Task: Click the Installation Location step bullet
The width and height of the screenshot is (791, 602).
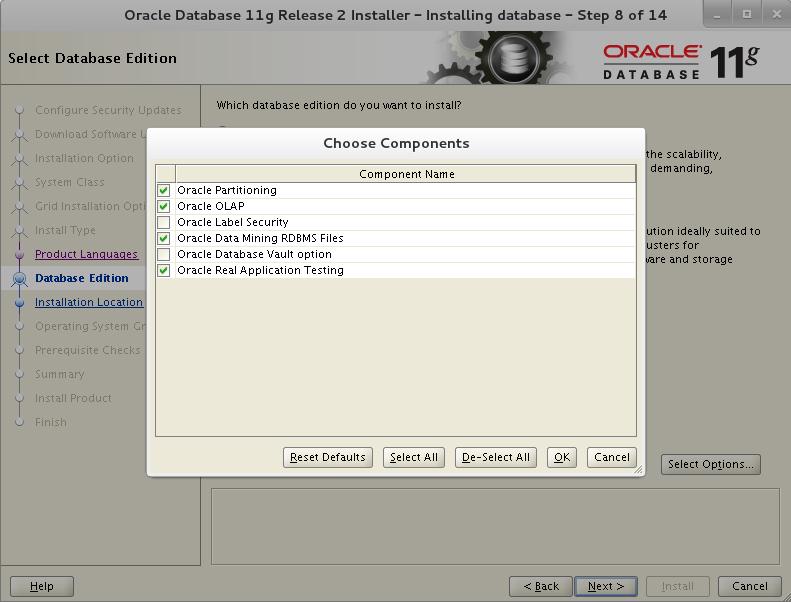Action: (x=20, y=303)
